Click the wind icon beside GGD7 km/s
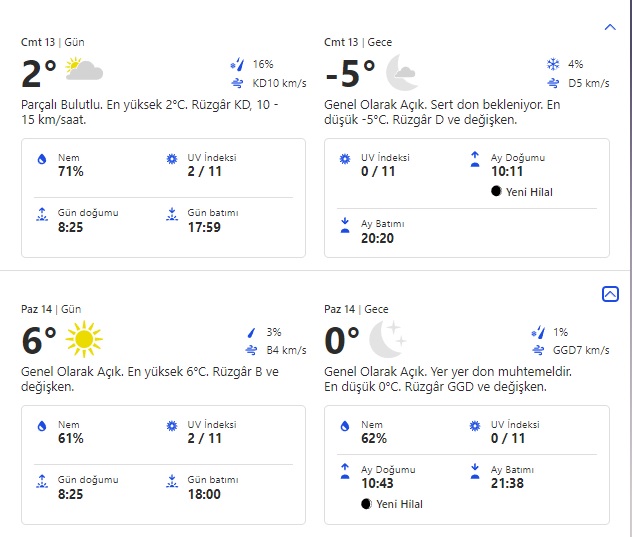This screenshot has height=537, width=632. pyautogui.click(x=540, y=350)
